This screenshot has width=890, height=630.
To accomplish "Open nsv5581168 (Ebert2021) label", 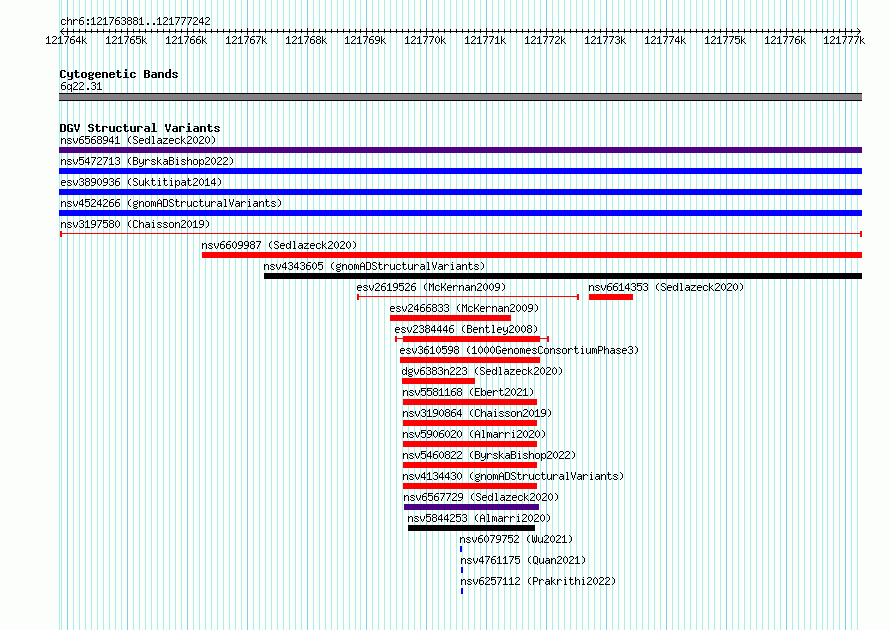I will click(x=468, y=392).
